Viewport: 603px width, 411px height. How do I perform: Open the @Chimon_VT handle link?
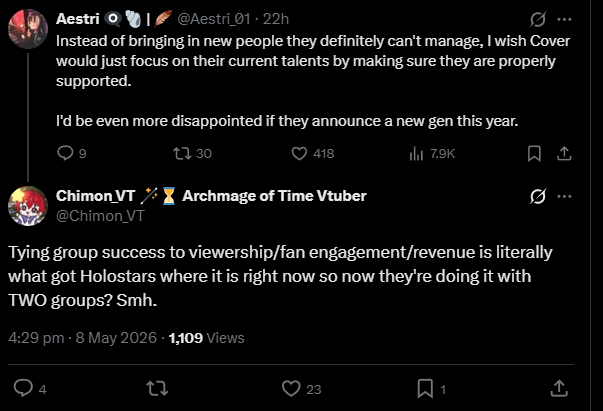[100, 216]
